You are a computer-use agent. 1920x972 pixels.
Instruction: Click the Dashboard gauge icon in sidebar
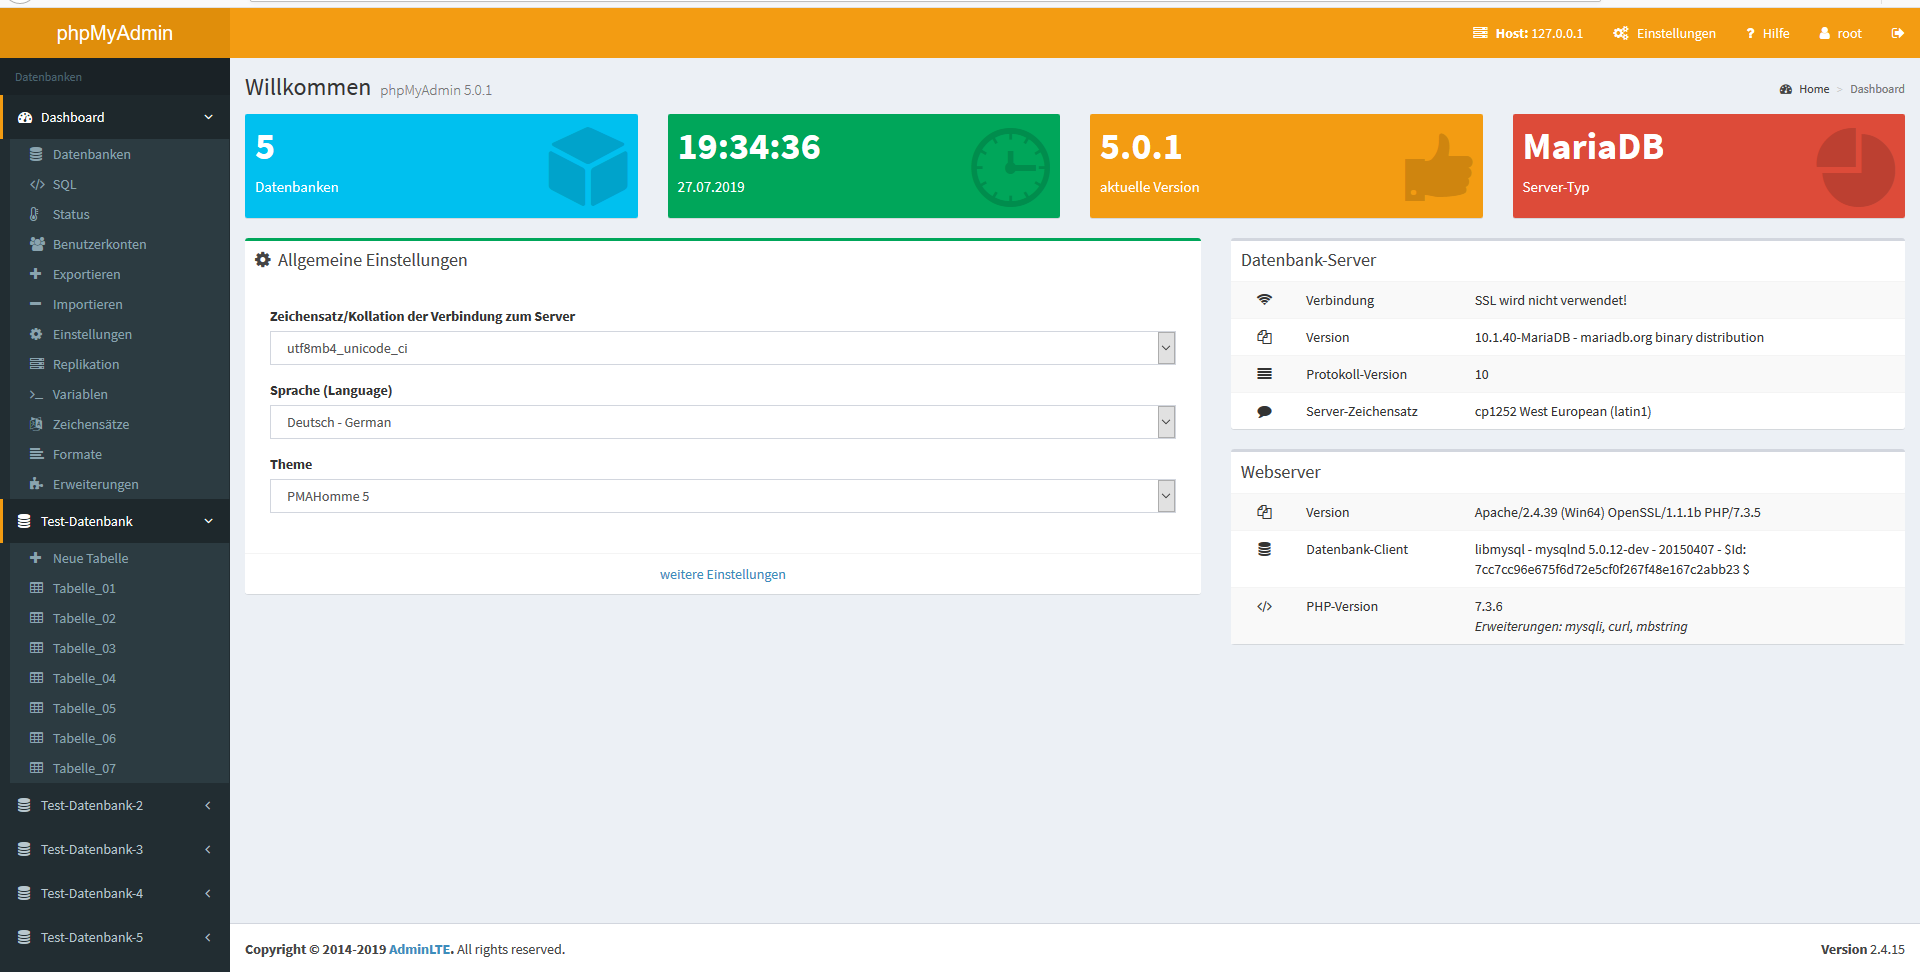tap(25, 117)
